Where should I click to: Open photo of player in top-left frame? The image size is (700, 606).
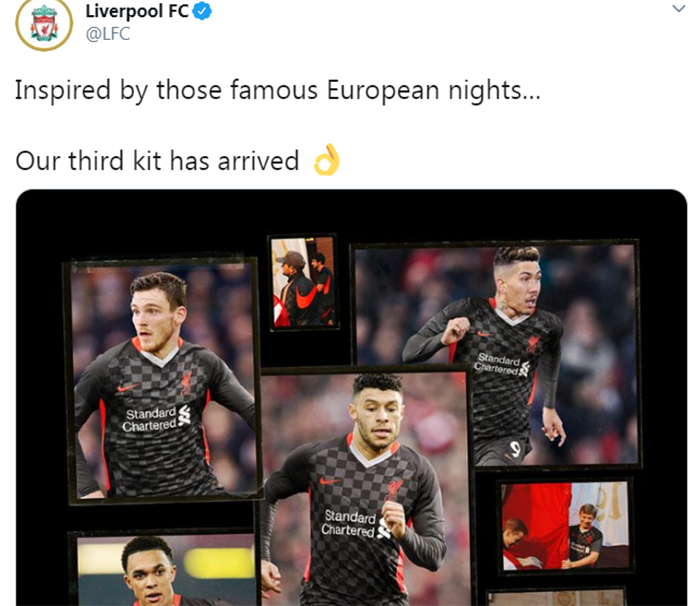(164, 379)
